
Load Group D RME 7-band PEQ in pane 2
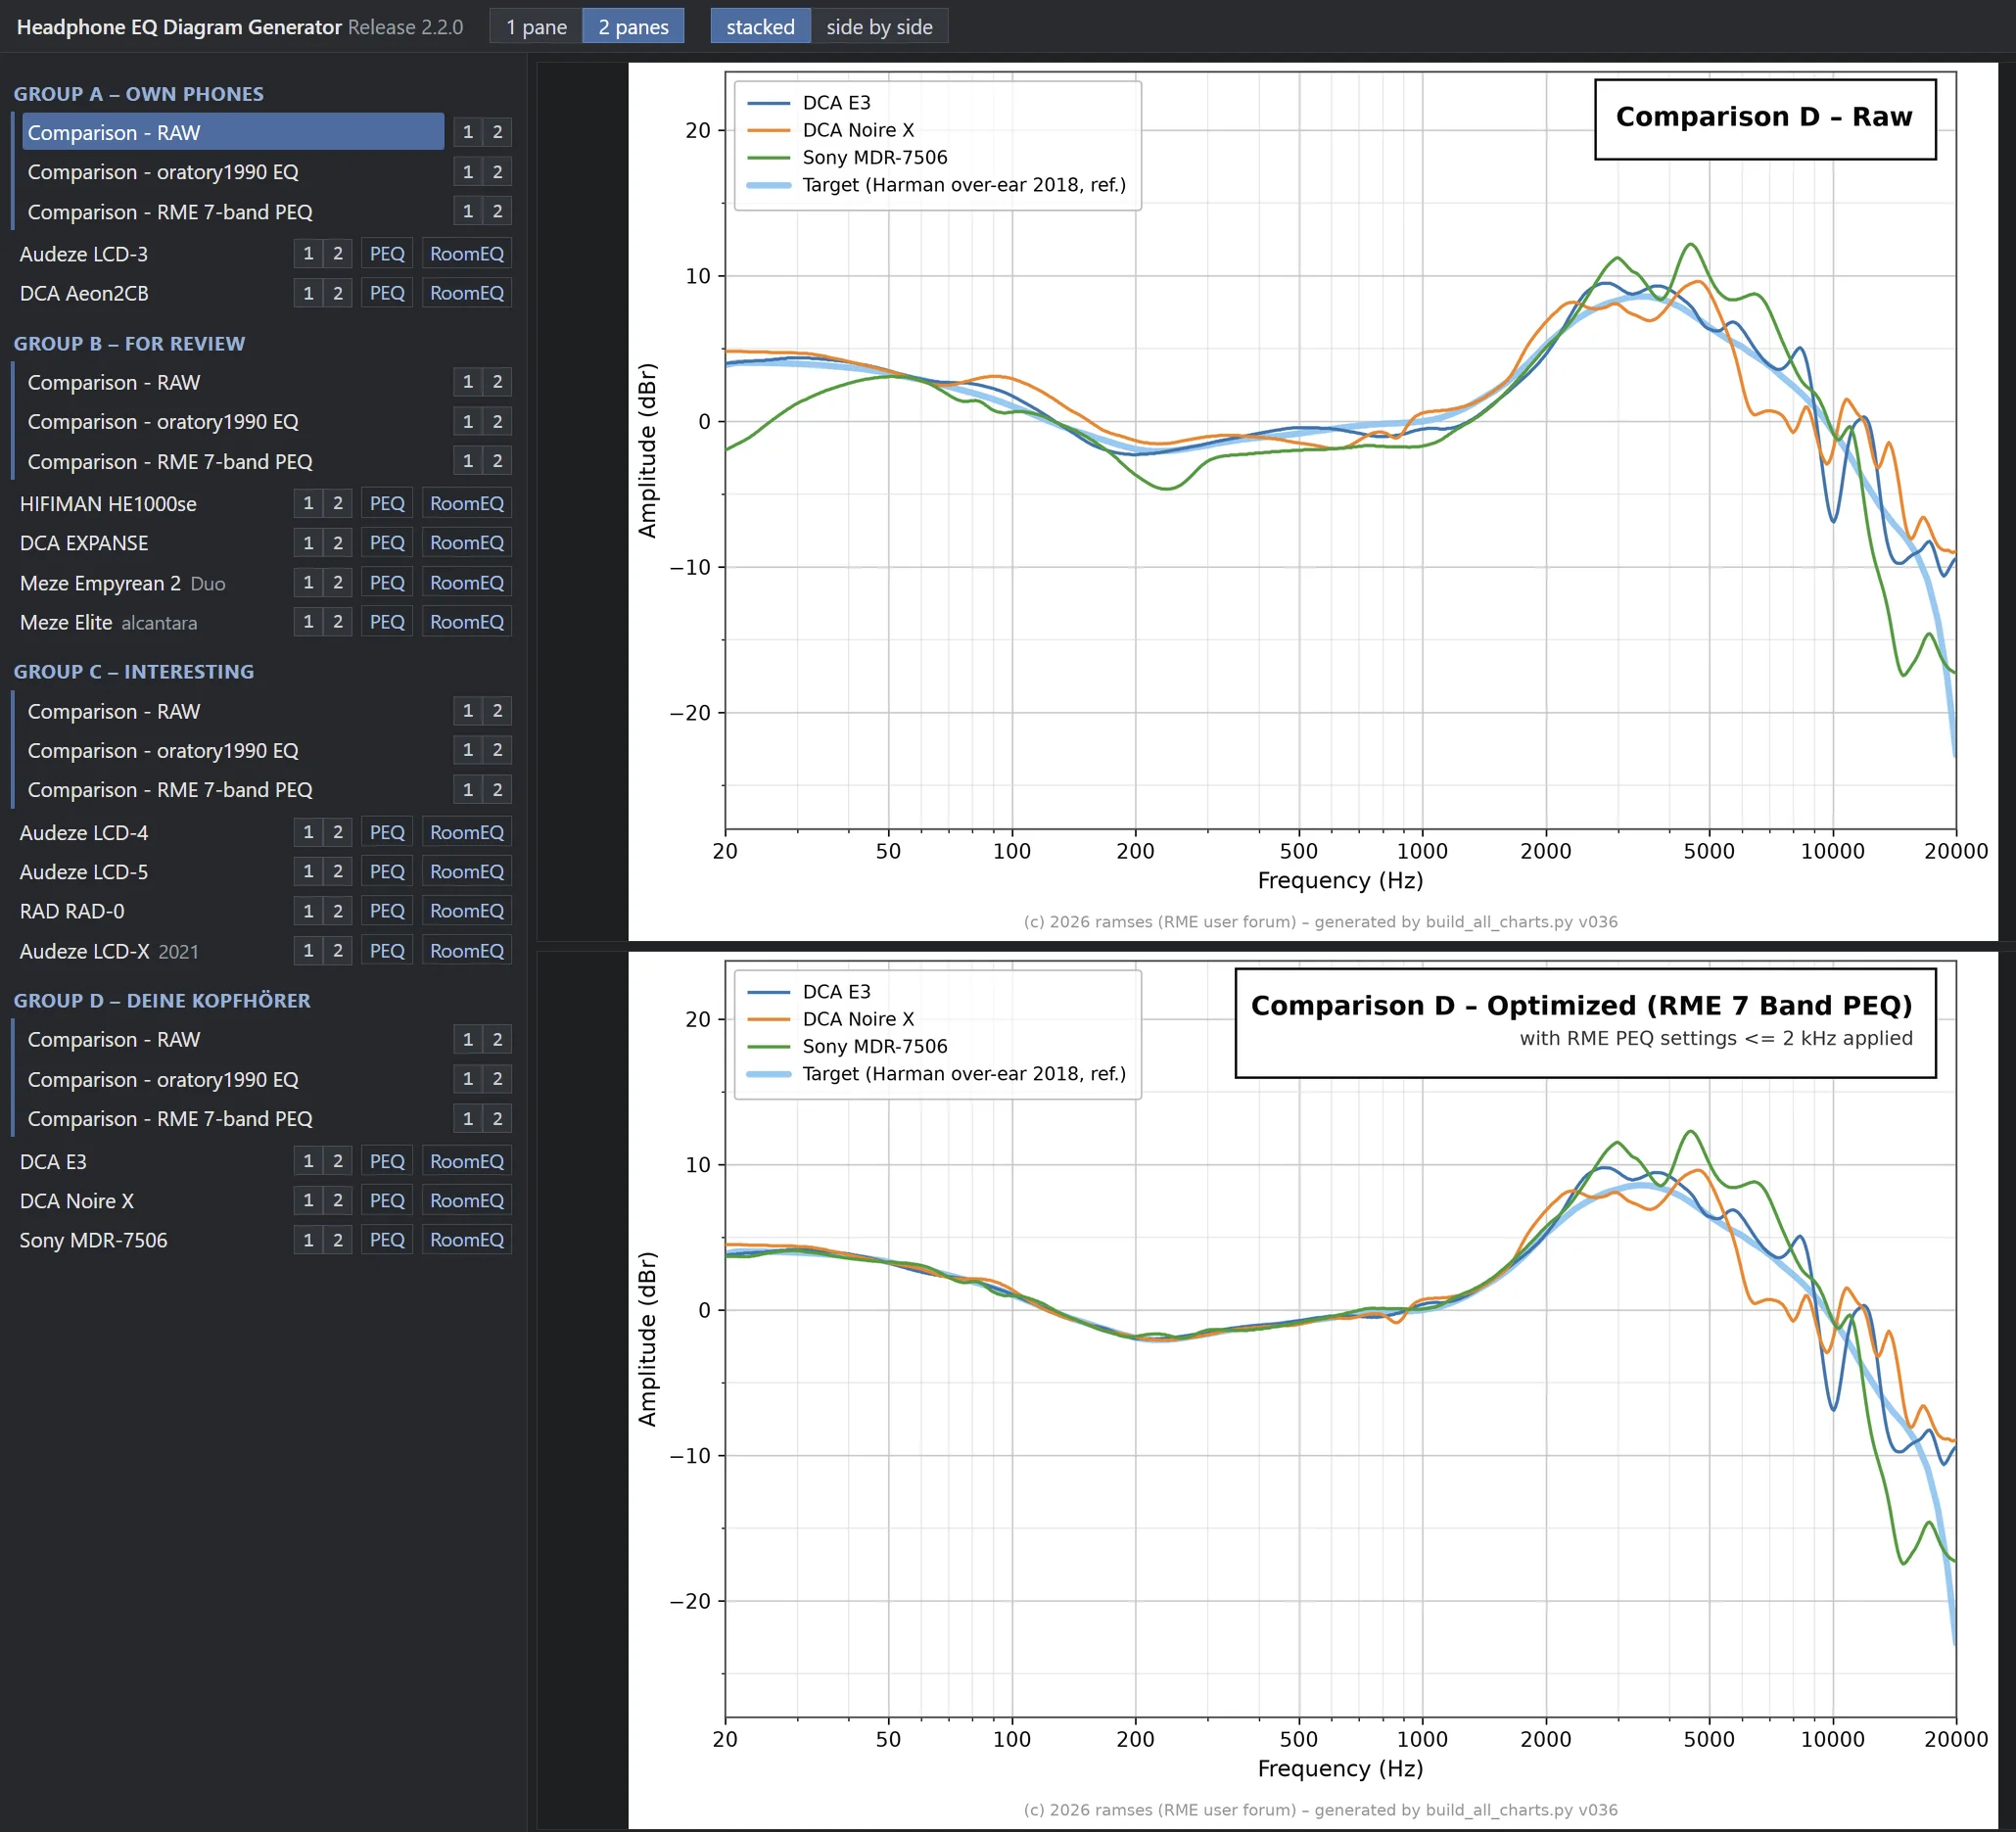coord(497,1119)
